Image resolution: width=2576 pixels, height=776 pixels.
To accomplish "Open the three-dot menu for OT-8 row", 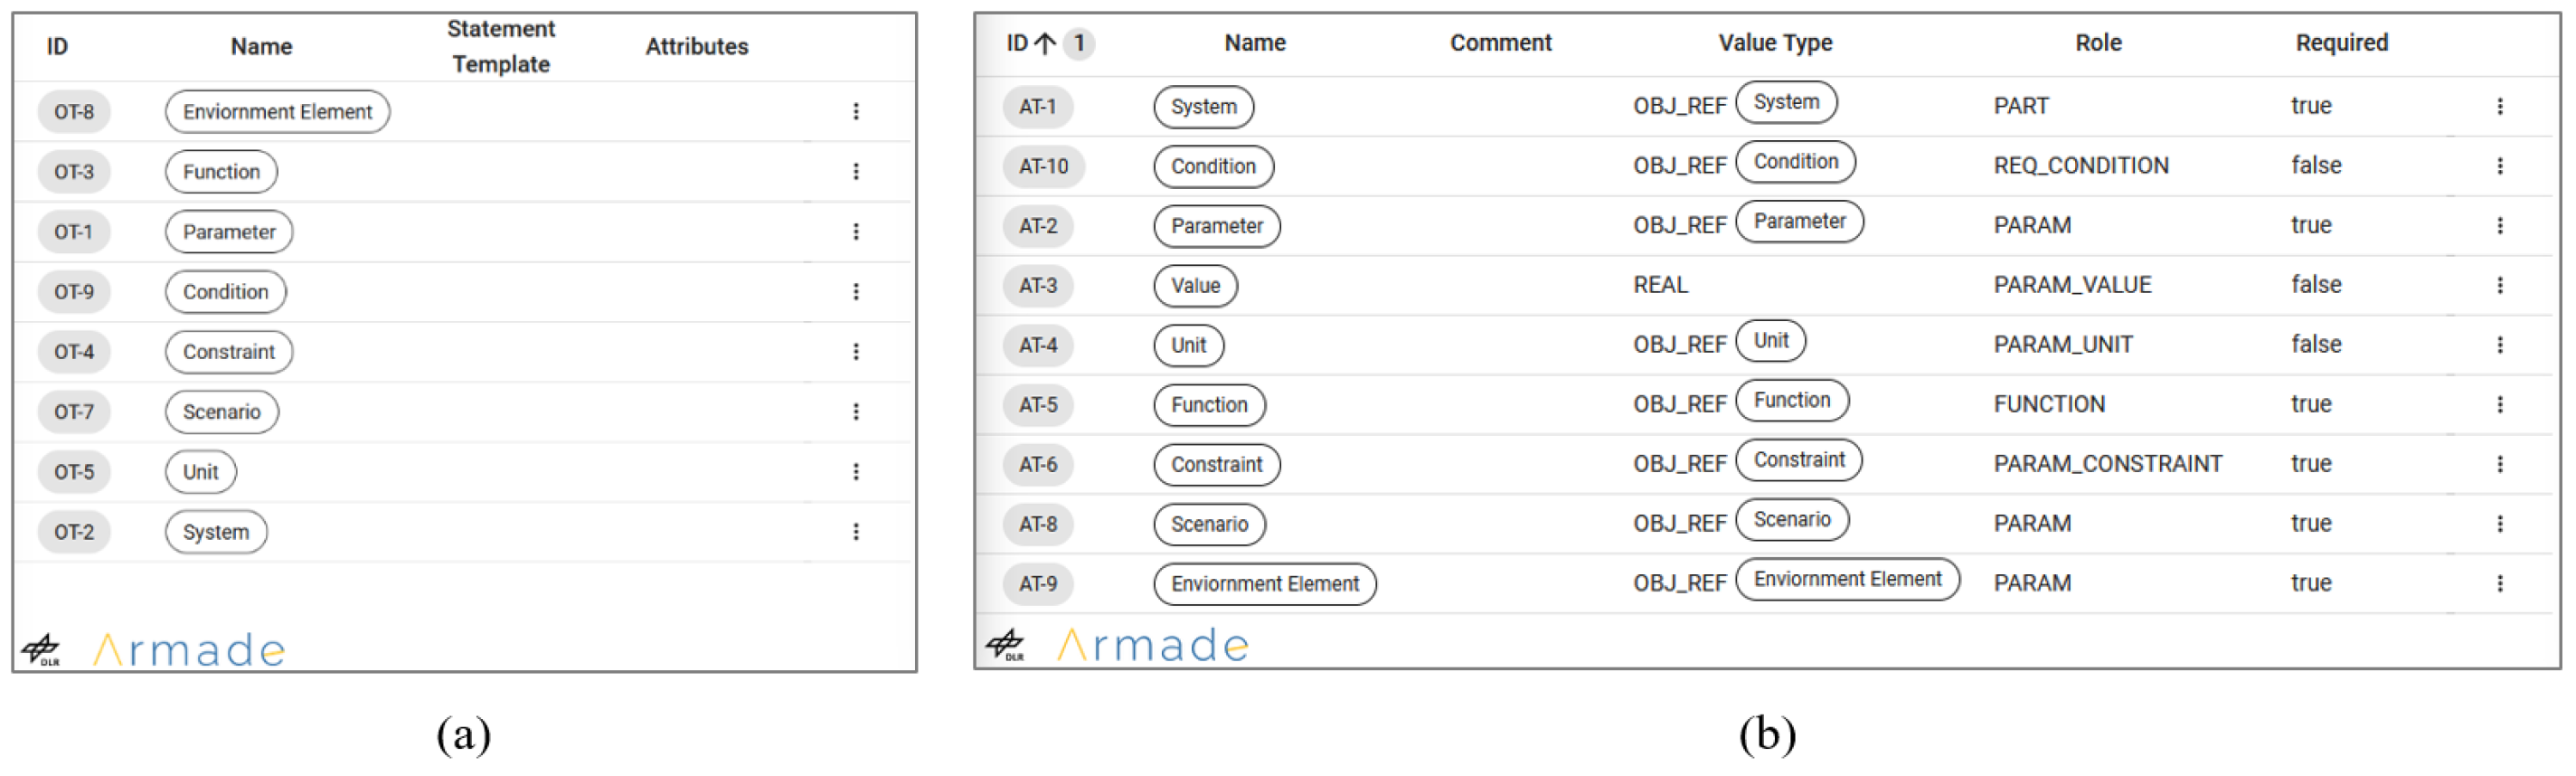I will tap(855, 111).
